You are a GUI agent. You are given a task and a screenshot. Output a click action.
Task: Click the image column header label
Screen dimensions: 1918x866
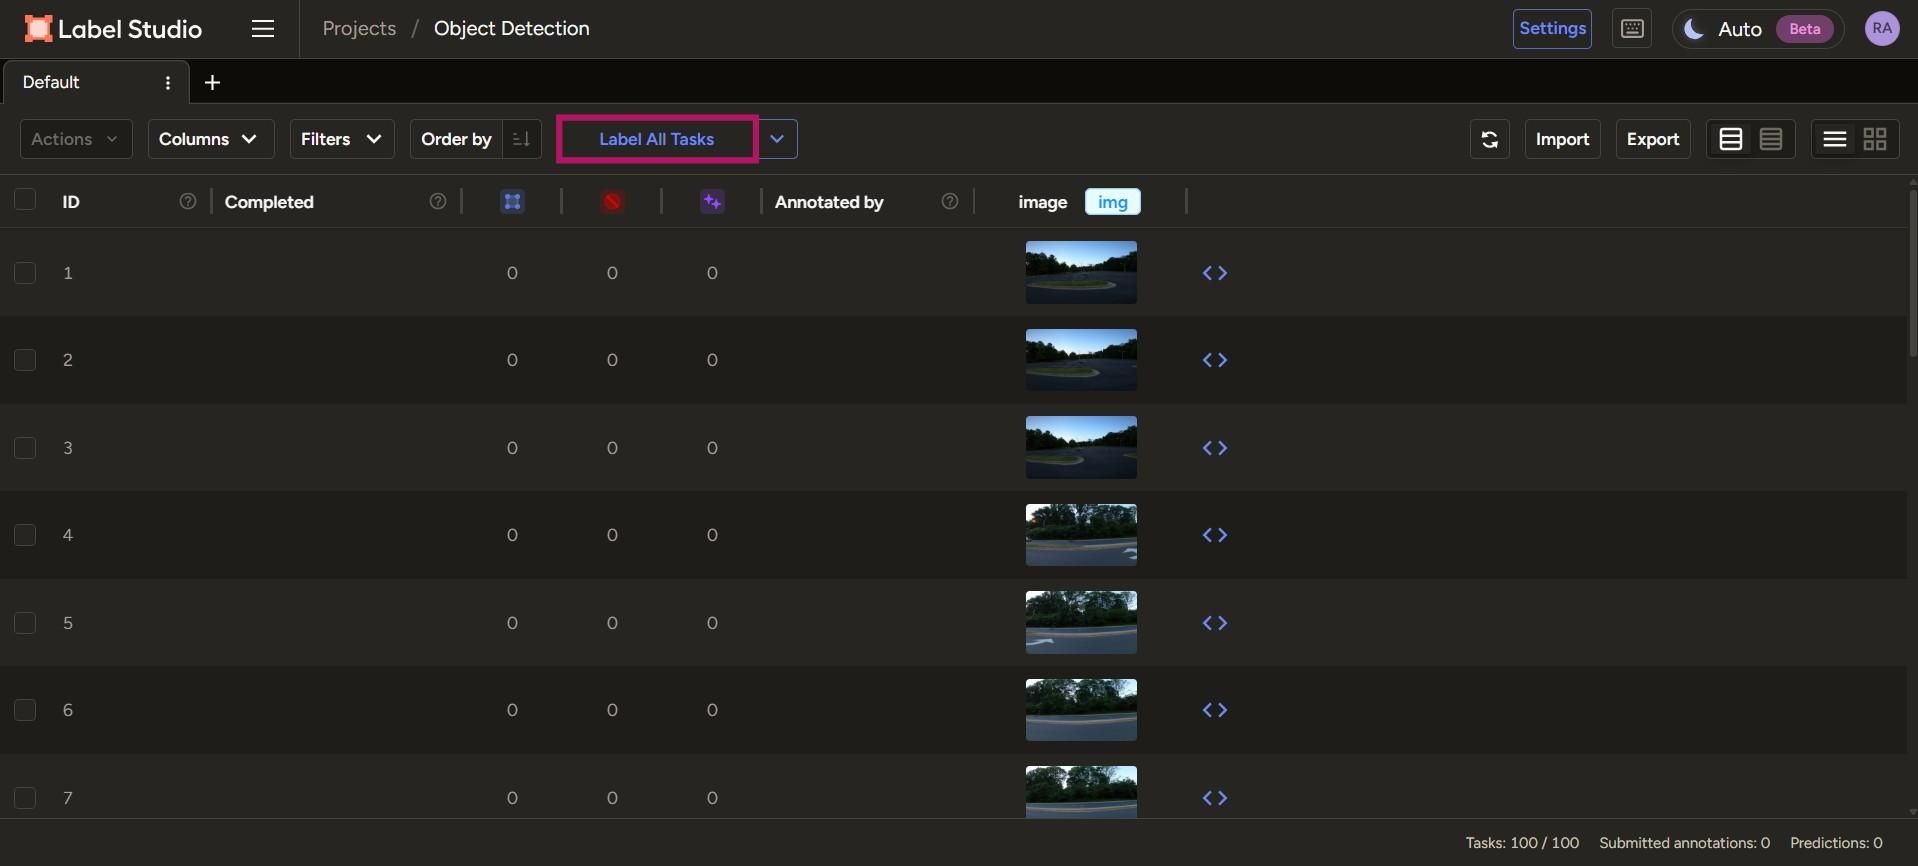(1042, 202)
